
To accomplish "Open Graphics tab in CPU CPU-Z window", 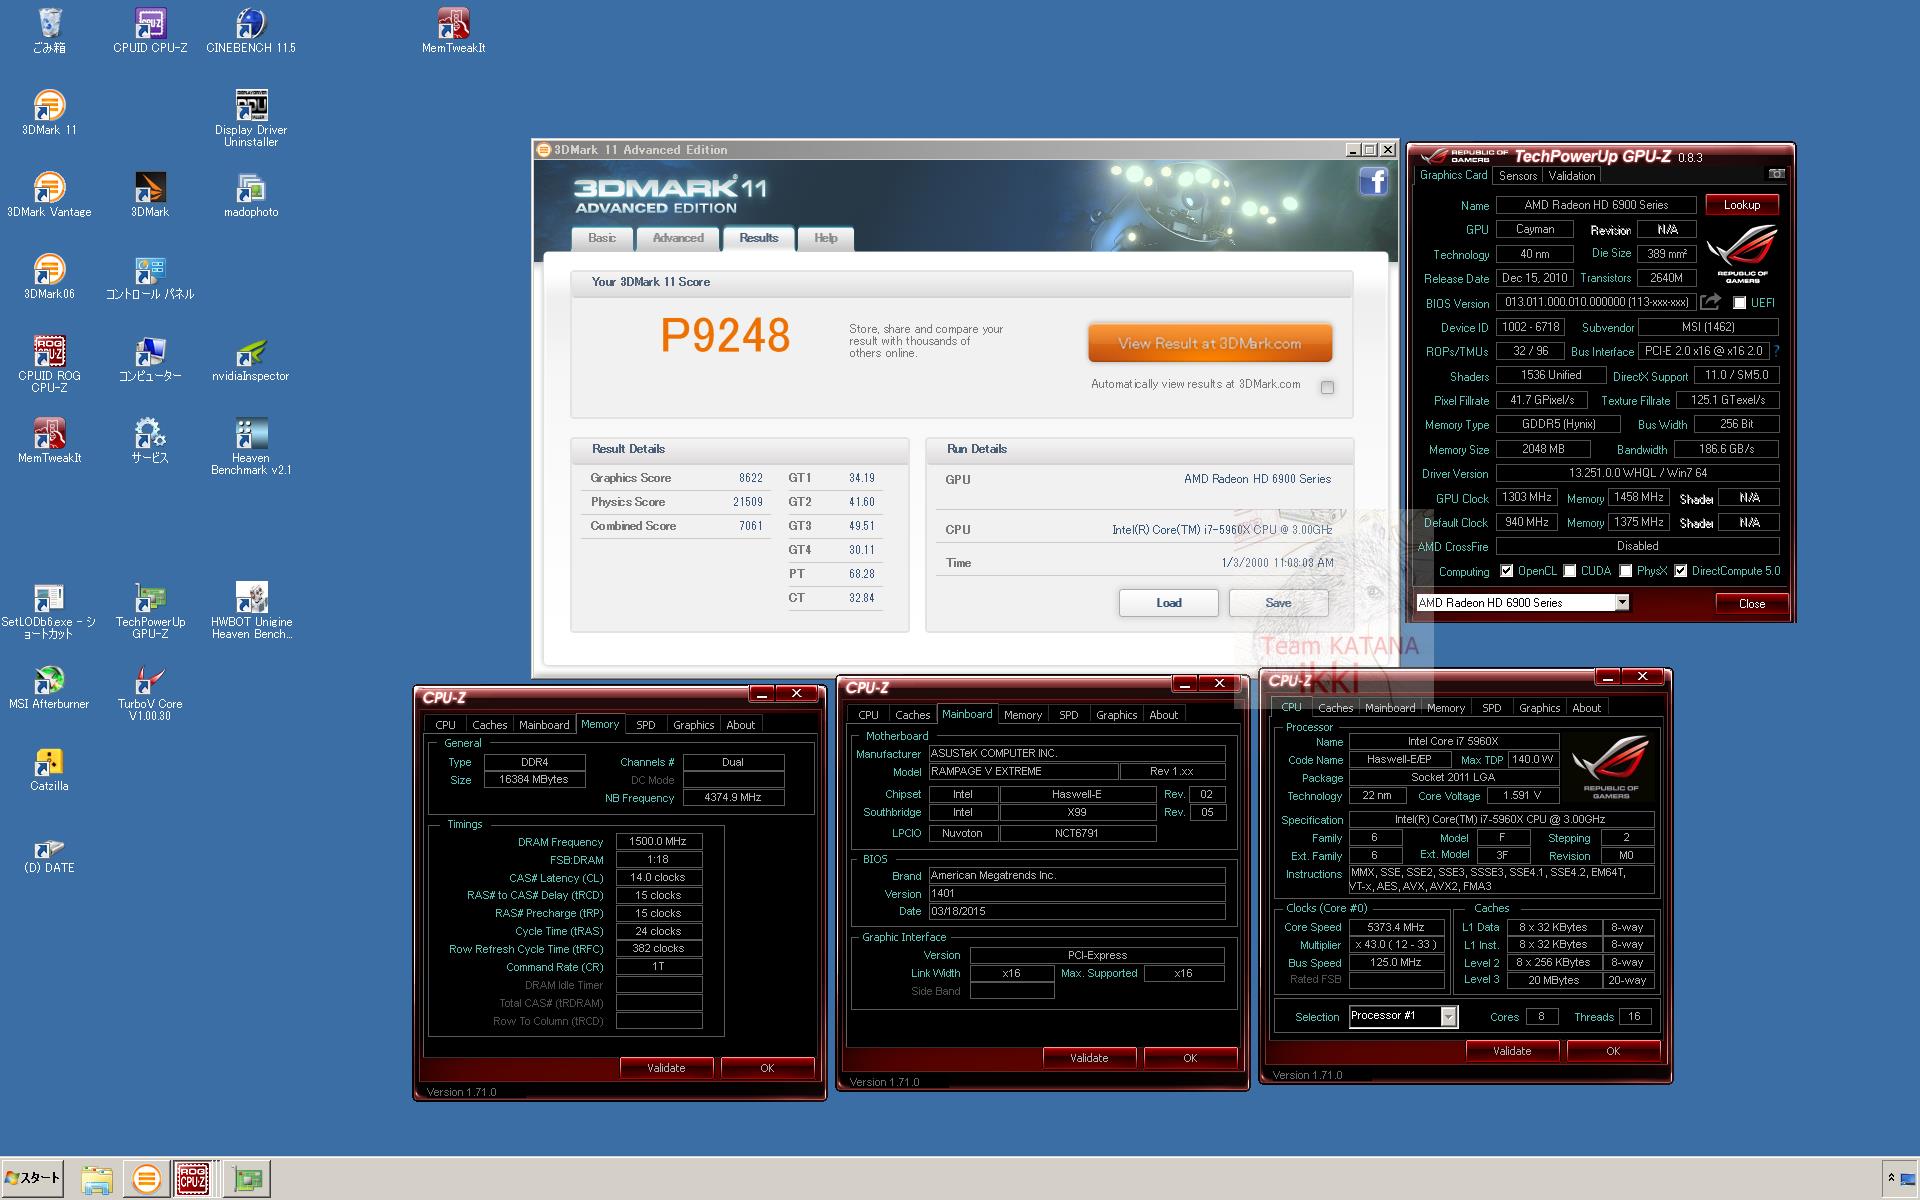I will coord(1539,708).
